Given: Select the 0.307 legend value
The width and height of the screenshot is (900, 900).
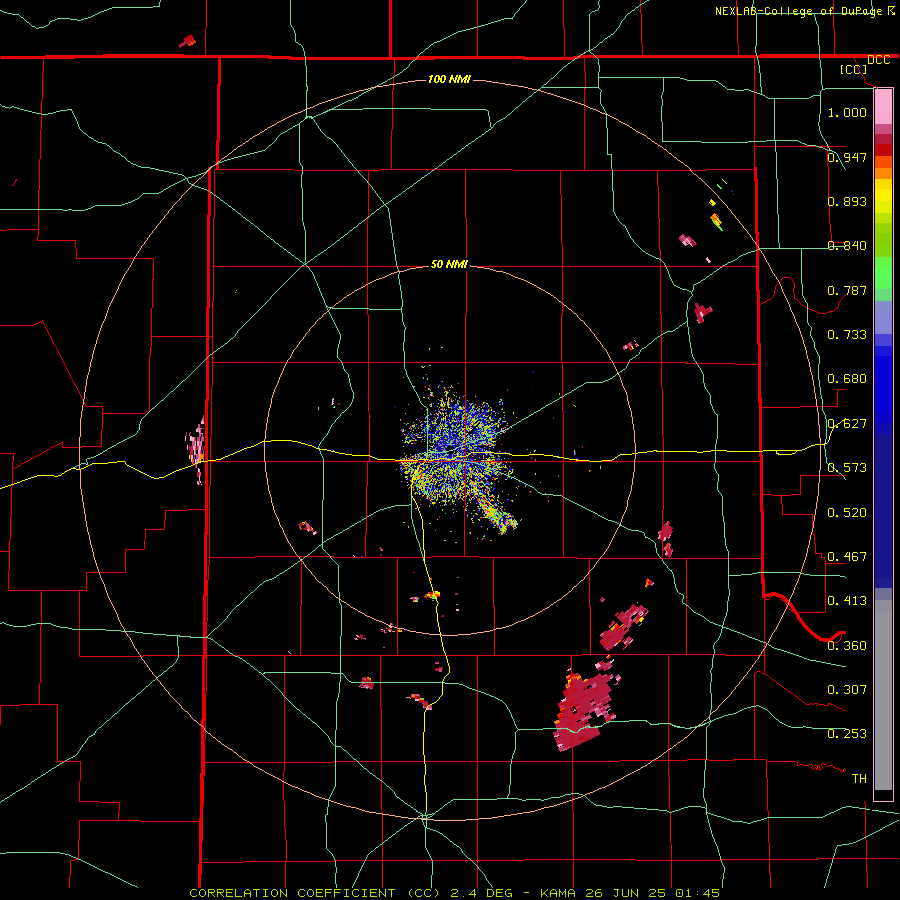Looking at the screenshot, I should 847,689.
